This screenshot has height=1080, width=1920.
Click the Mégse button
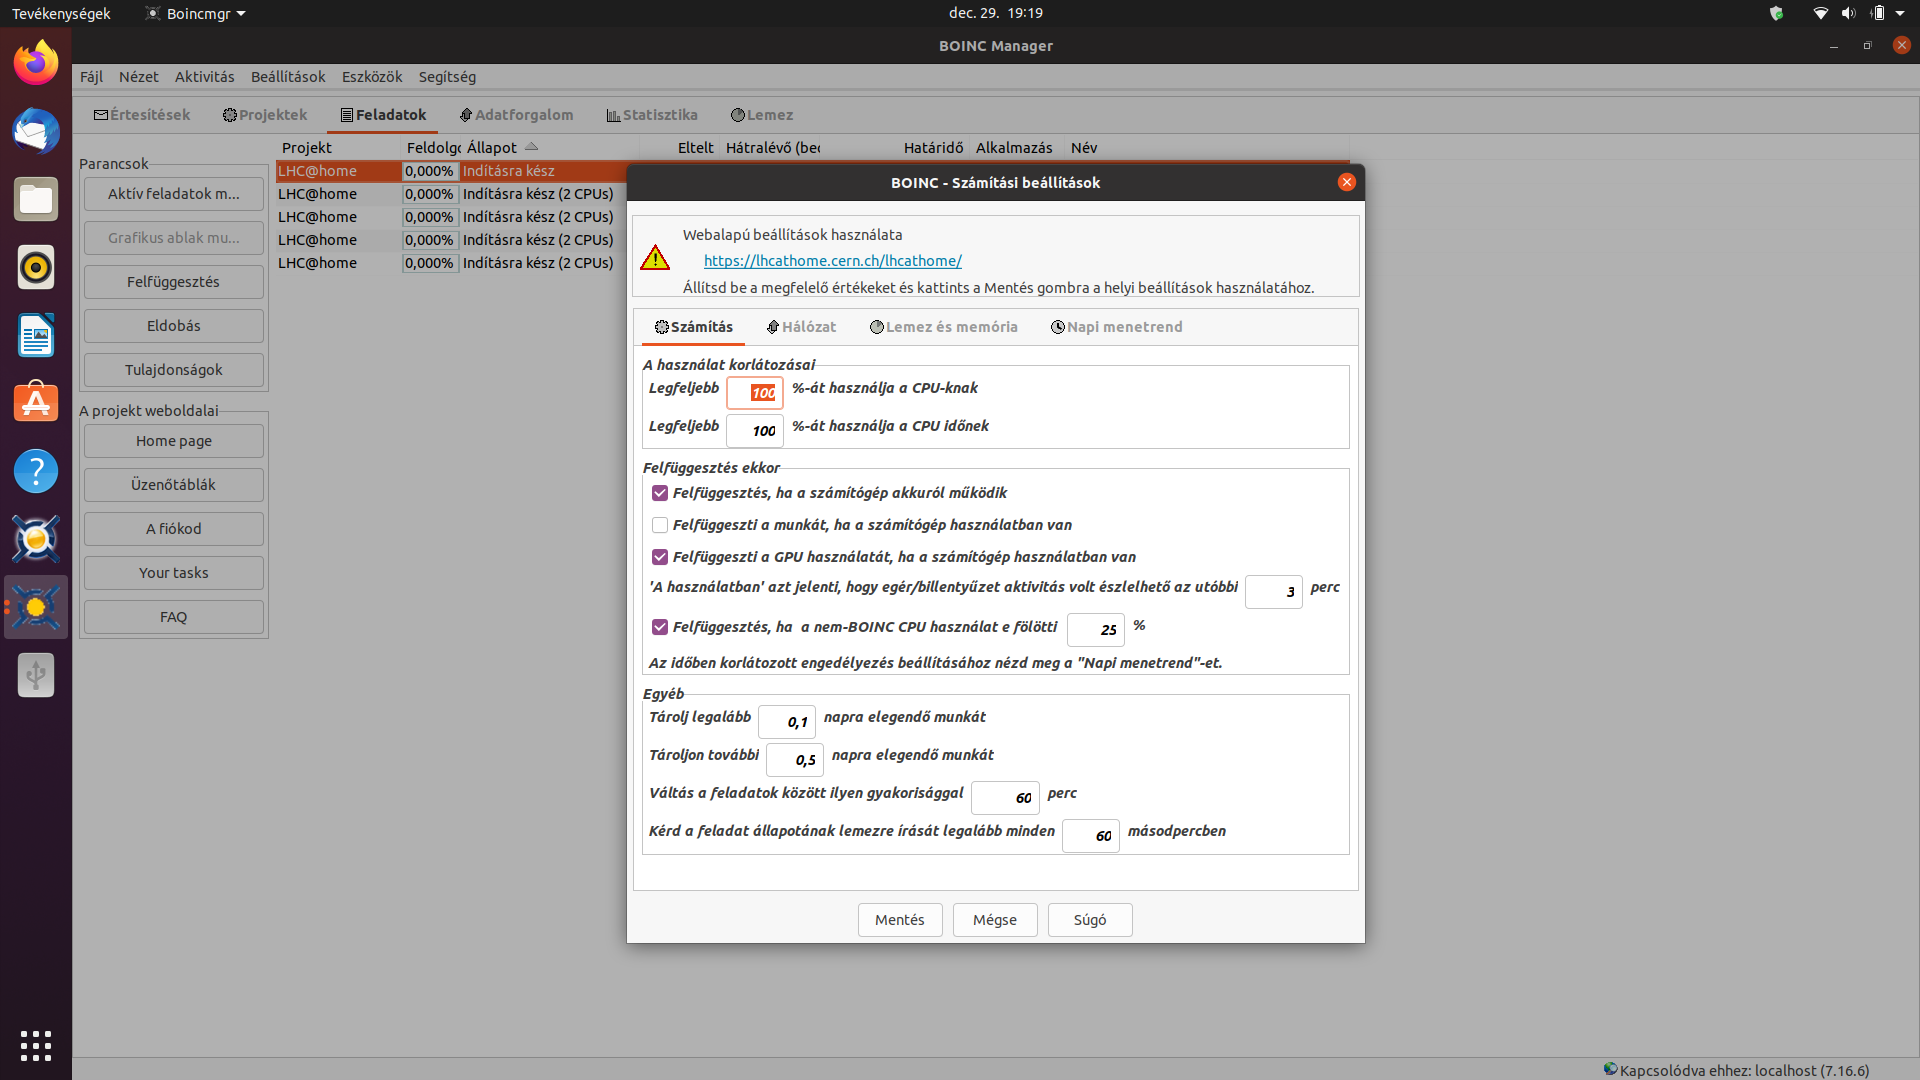click(995, 920)
